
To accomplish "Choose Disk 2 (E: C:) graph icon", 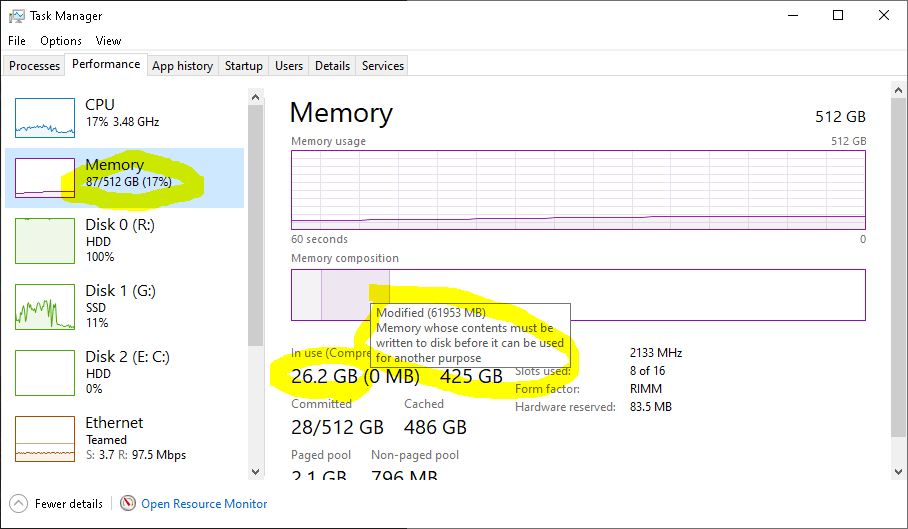I will click(x=45, y=371).
